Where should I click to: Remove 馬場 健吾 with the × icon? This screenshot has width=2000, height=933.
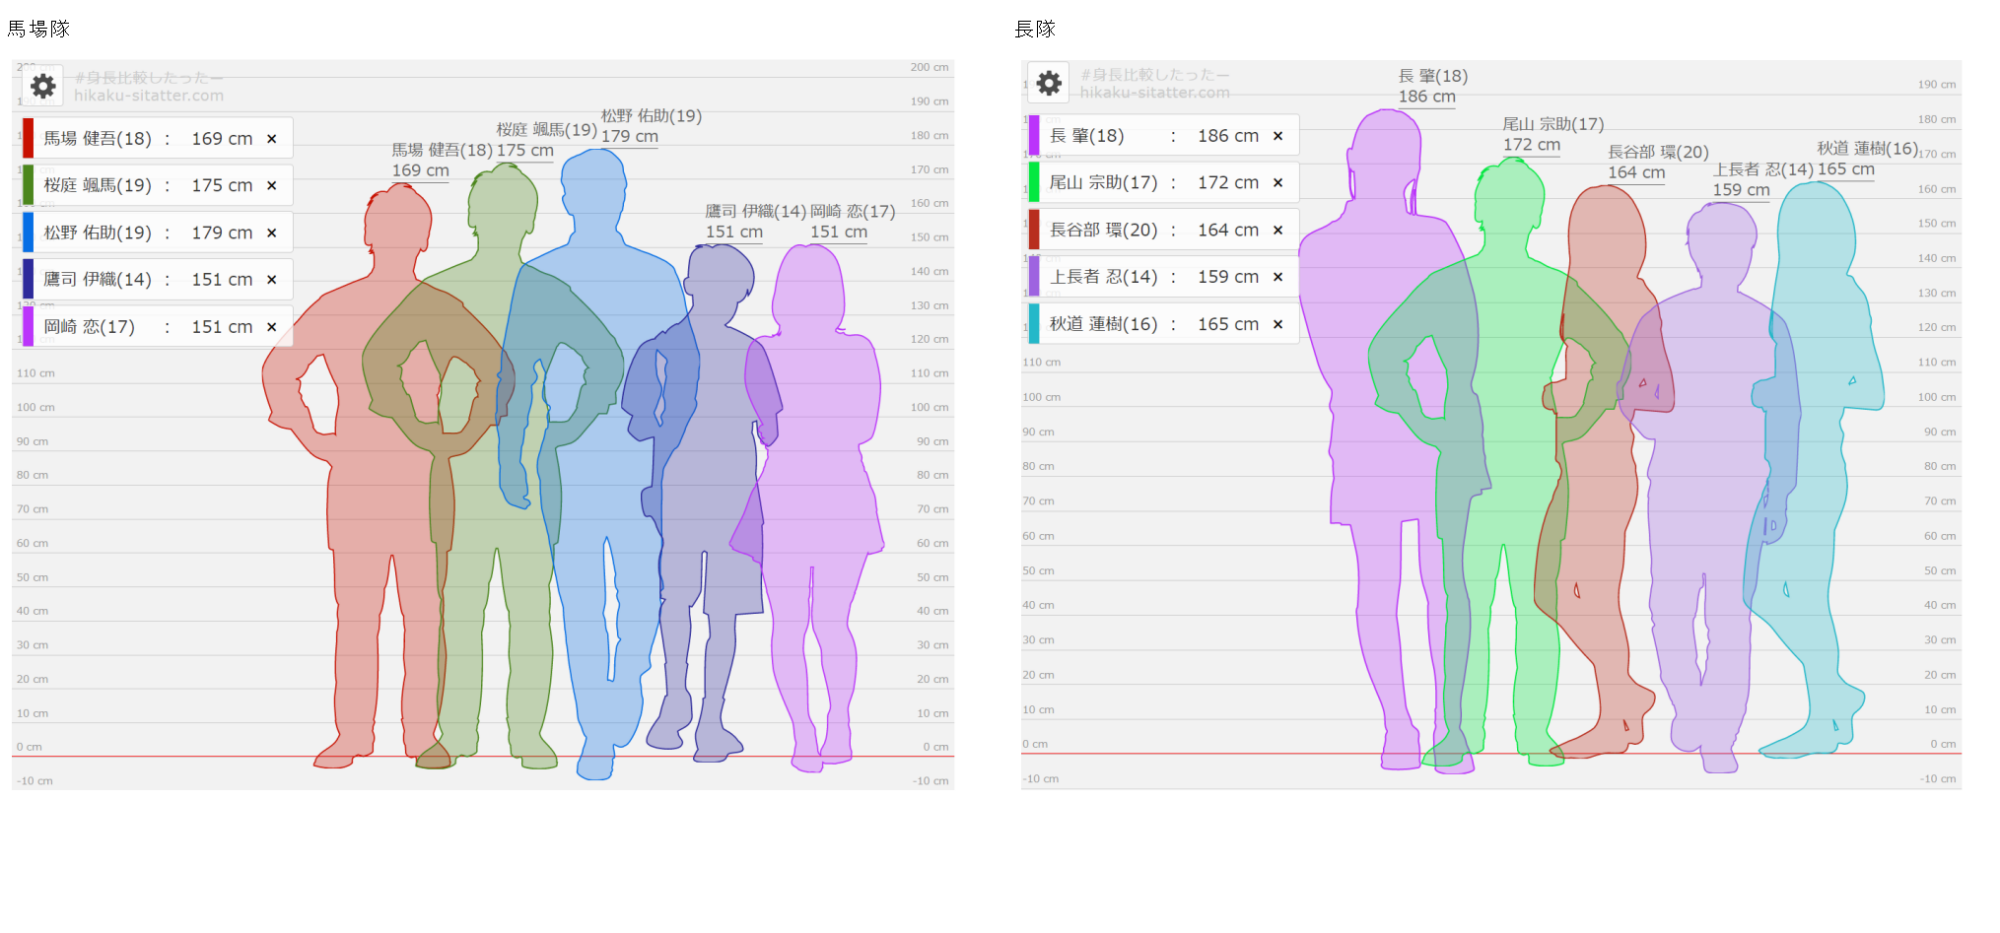tap(271, 139)
